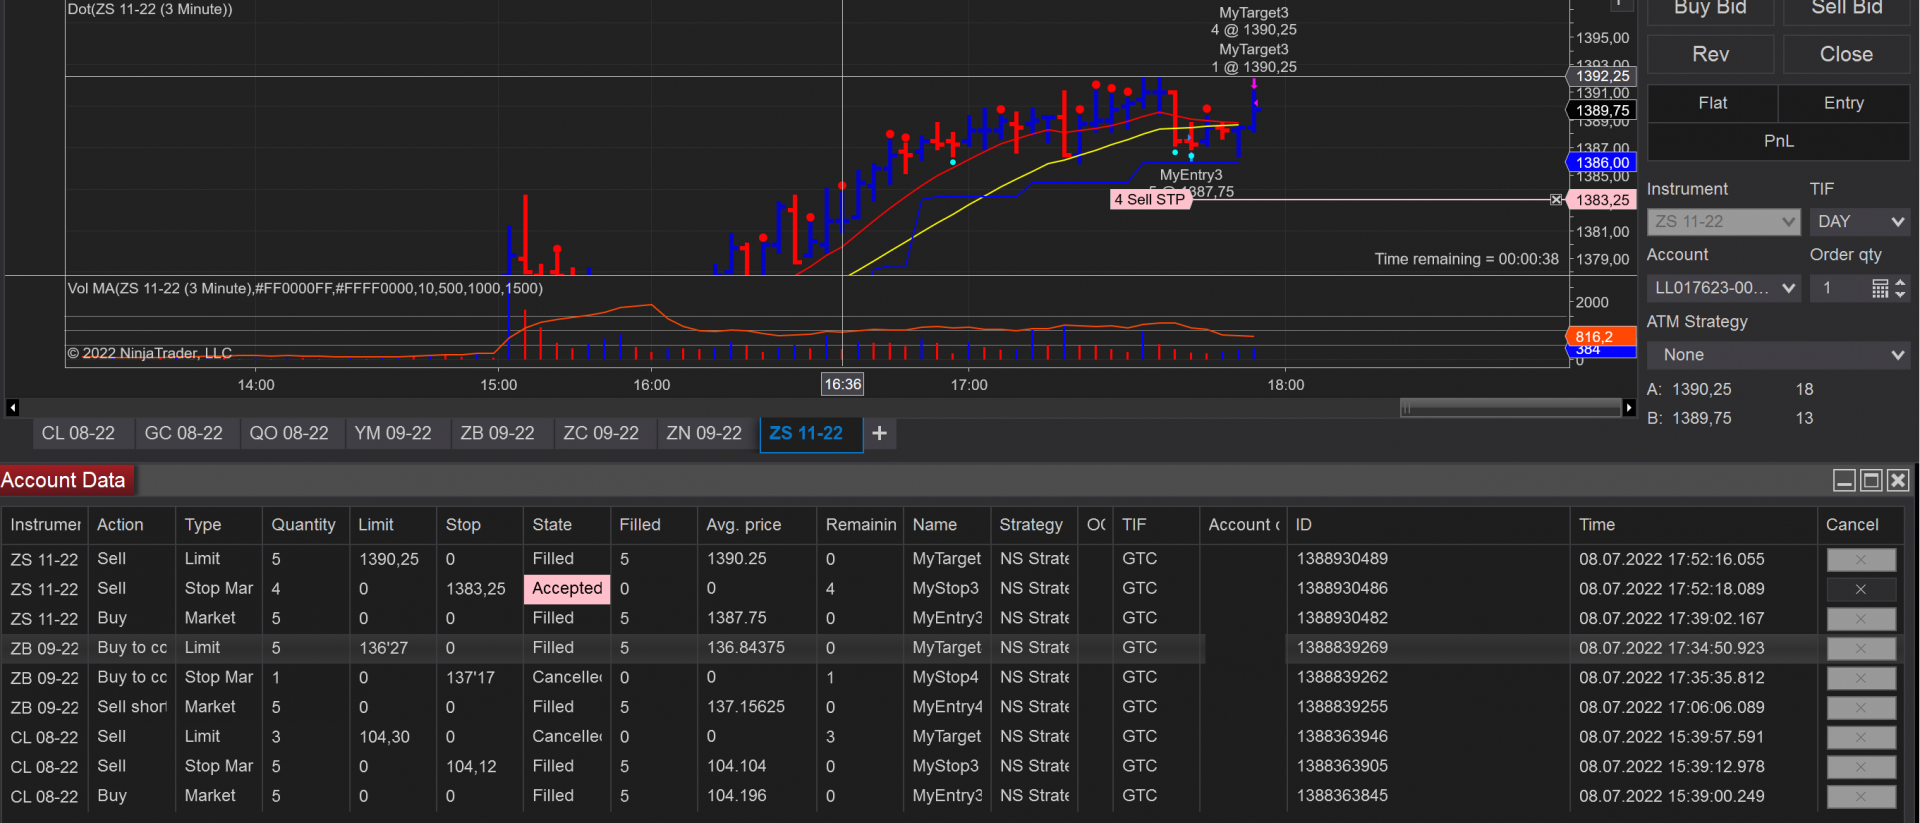Maximize the Account Data window

1871,481
